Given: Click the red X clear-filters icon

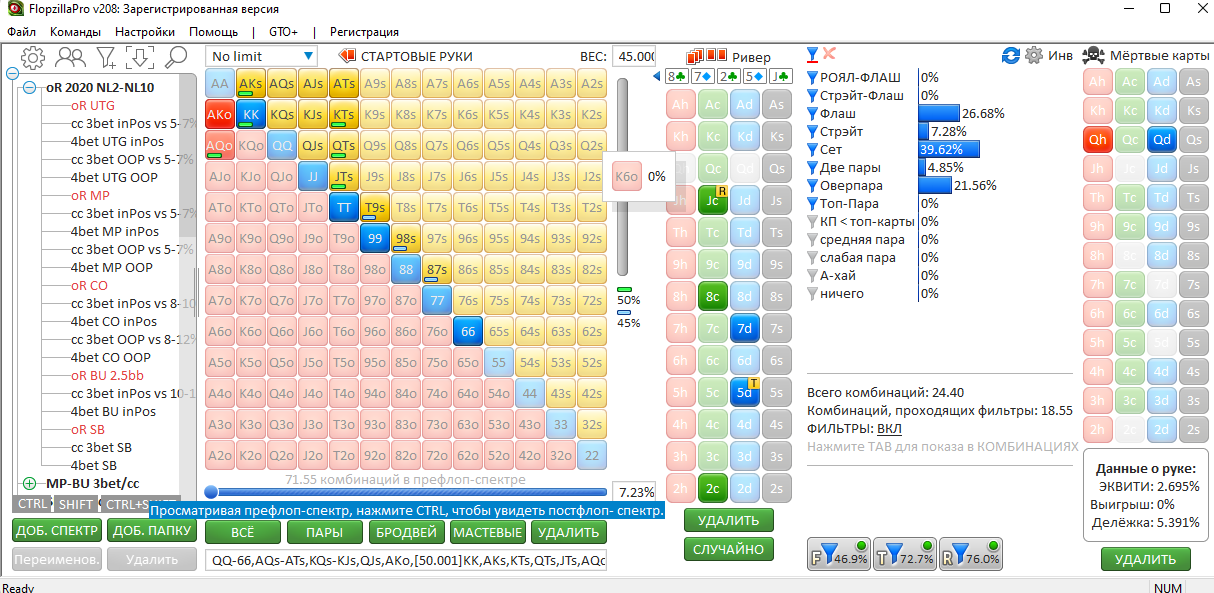Looking at the screenshot, I should [x=829, y=54].
